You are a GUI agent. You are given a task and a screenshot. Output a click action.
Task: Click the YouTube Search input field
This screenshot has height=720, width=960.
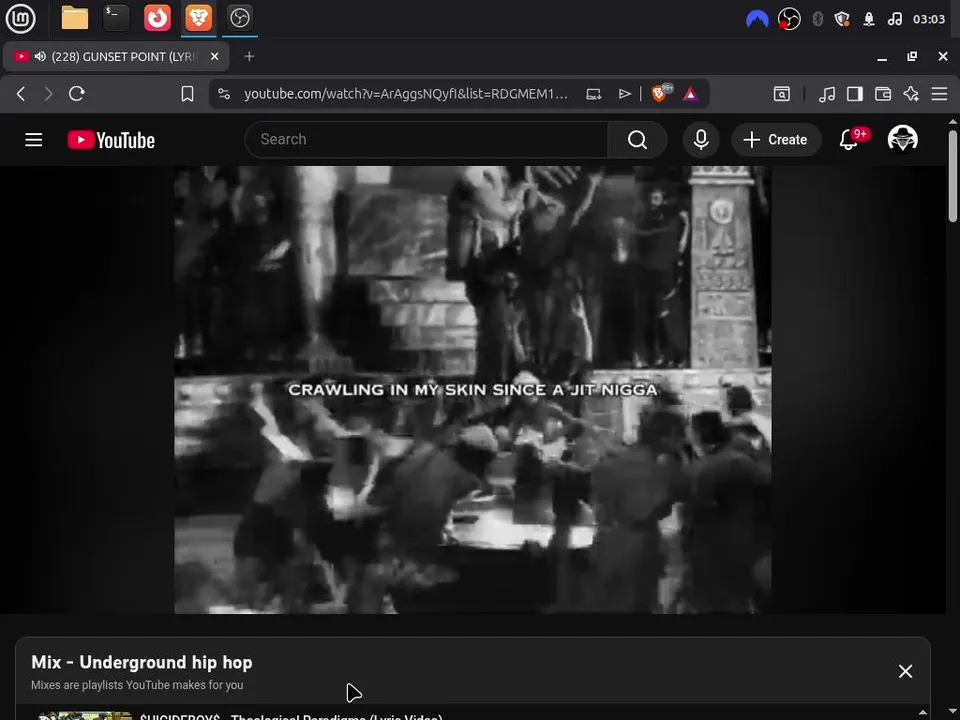[x=427, y=140]
